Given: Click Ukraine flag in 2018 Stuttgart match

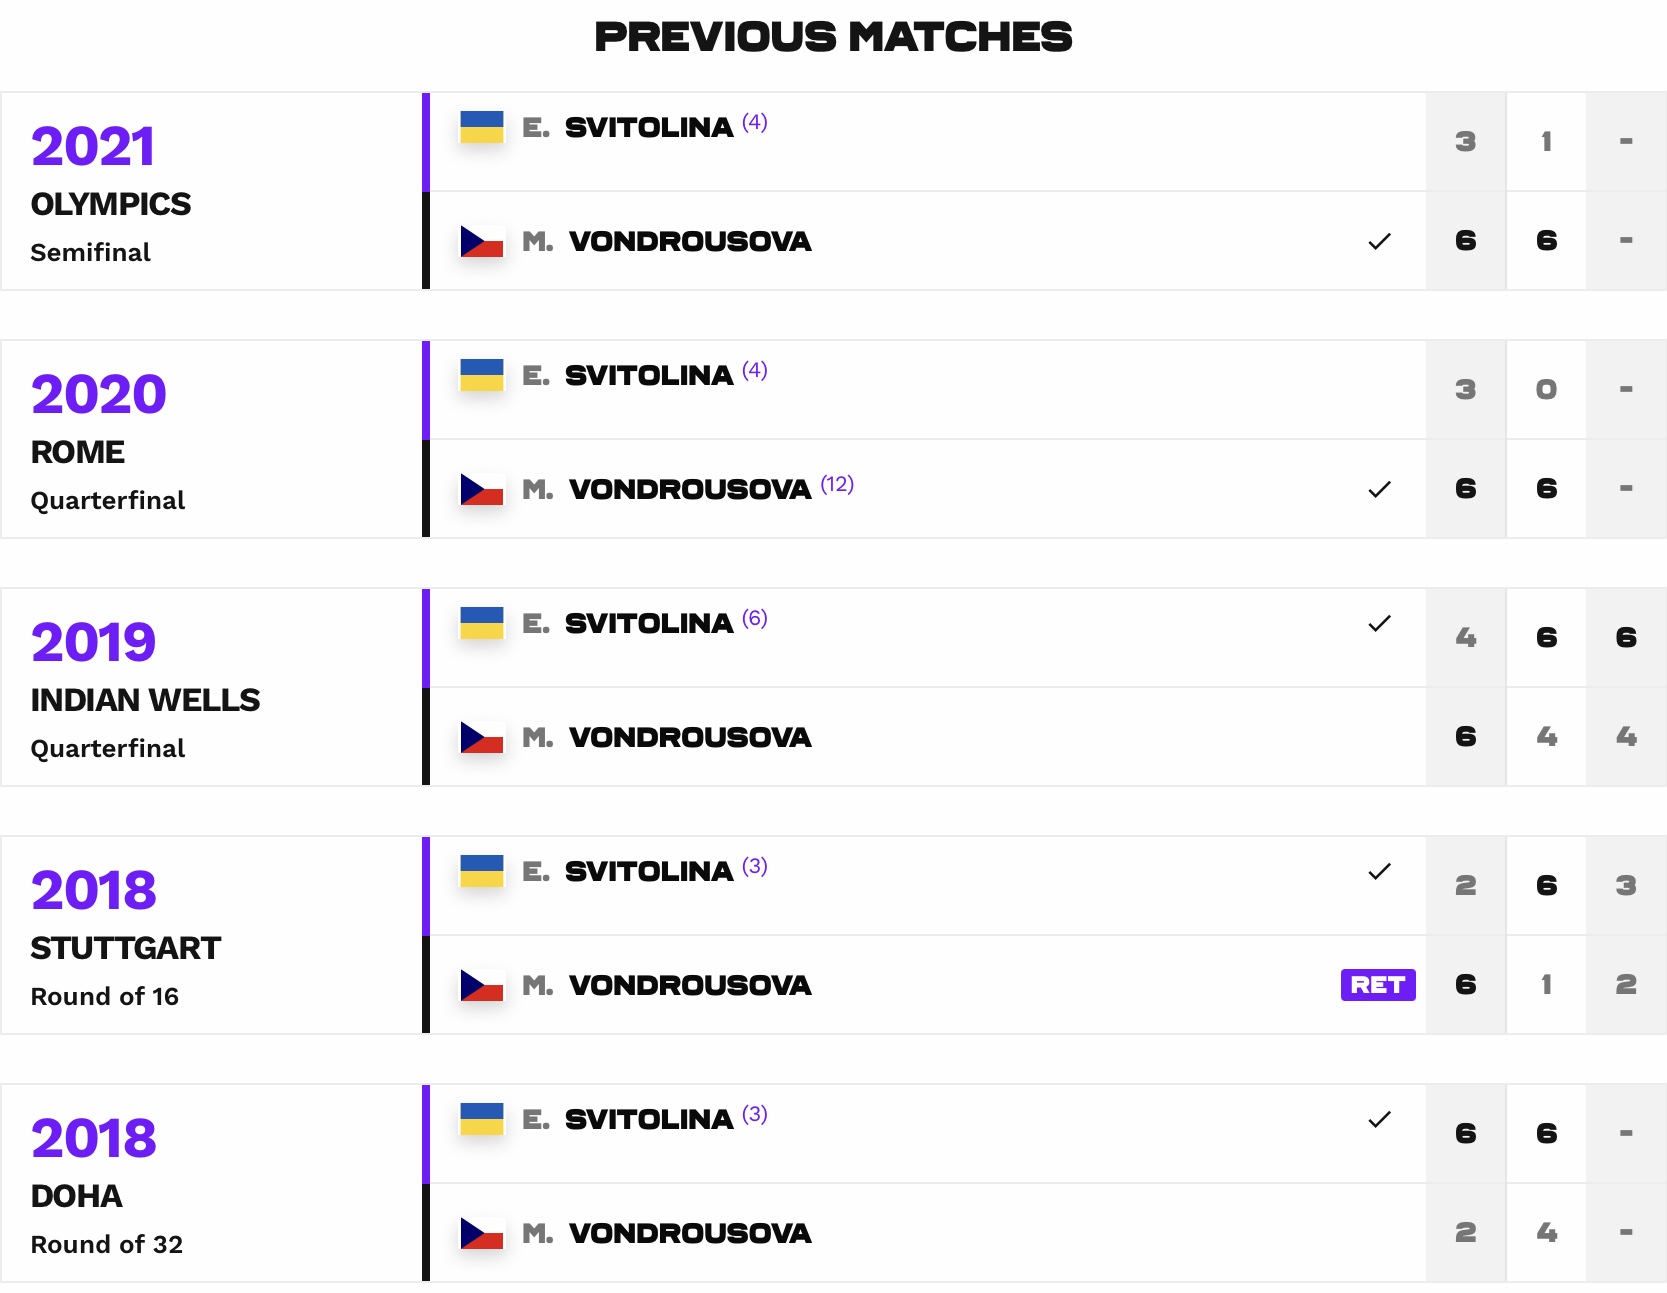Looking at the screenshot, I should click(481, 871).
